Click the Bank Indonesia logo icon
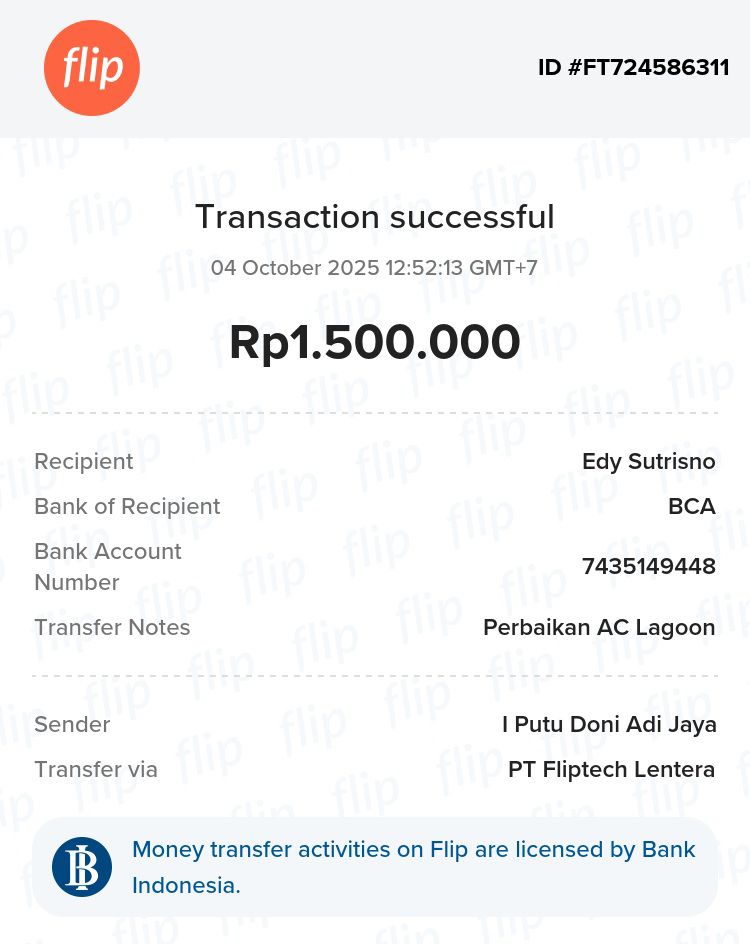Viewport: 750px width, 944px height. click(82, 867)
